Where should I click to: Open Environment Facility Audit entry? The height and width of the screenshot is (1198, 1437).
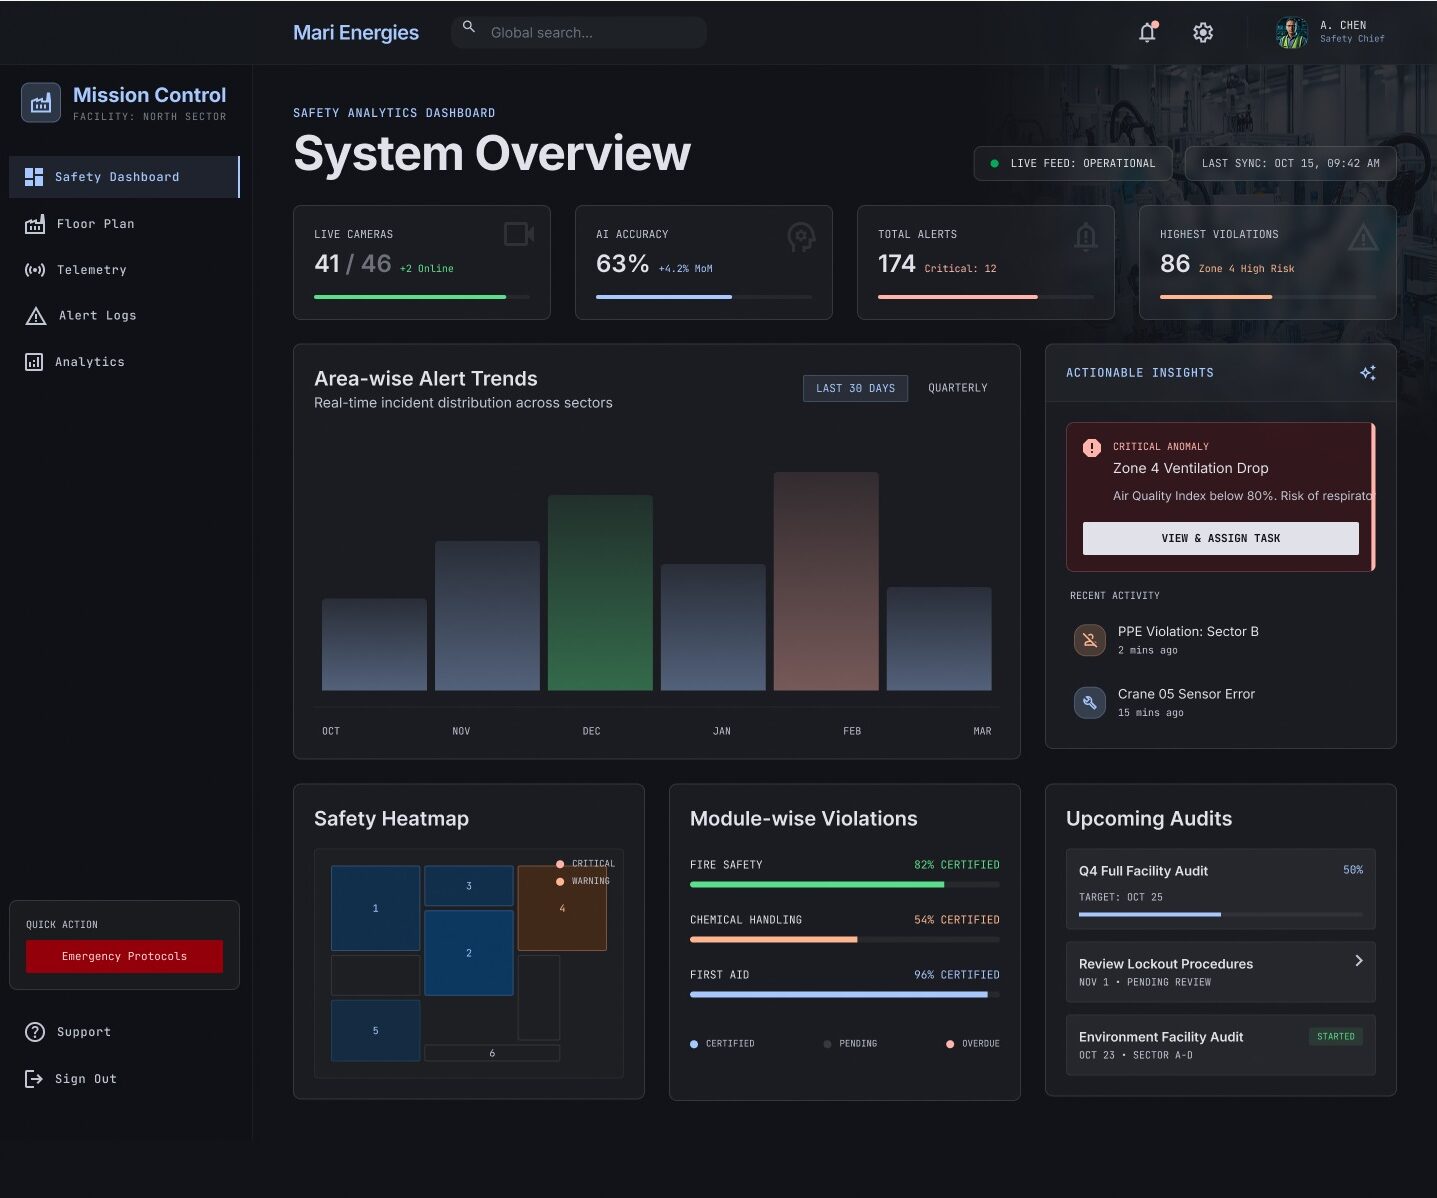point(1220,1045)
